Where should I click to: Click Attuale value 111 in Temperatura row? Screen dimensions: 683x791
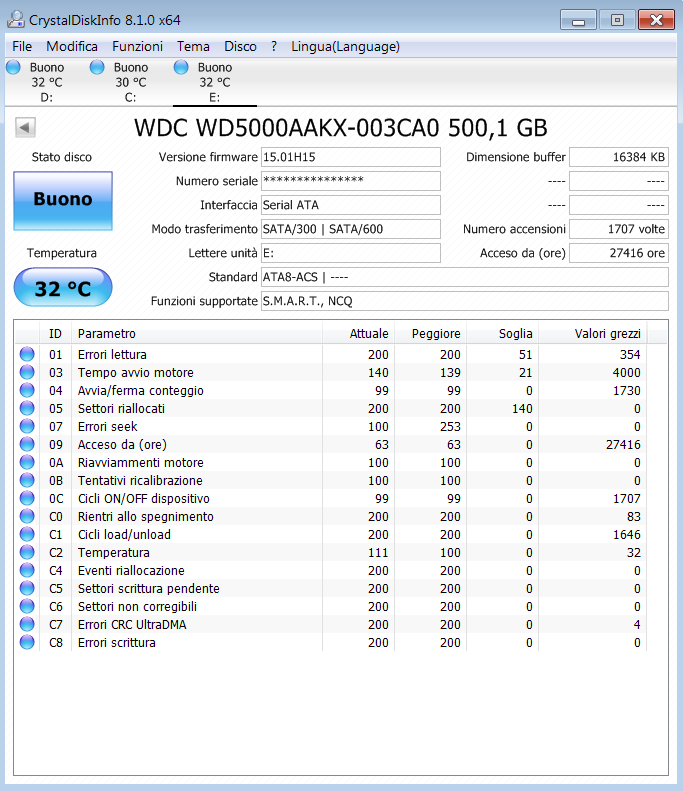[x=378, y=553]
